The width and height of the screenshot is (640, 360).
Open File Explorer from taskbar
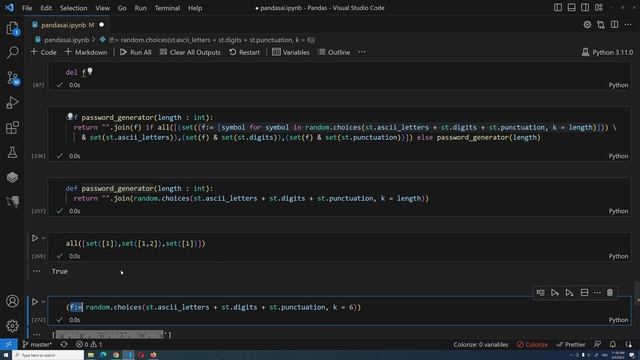coord(91,355)
